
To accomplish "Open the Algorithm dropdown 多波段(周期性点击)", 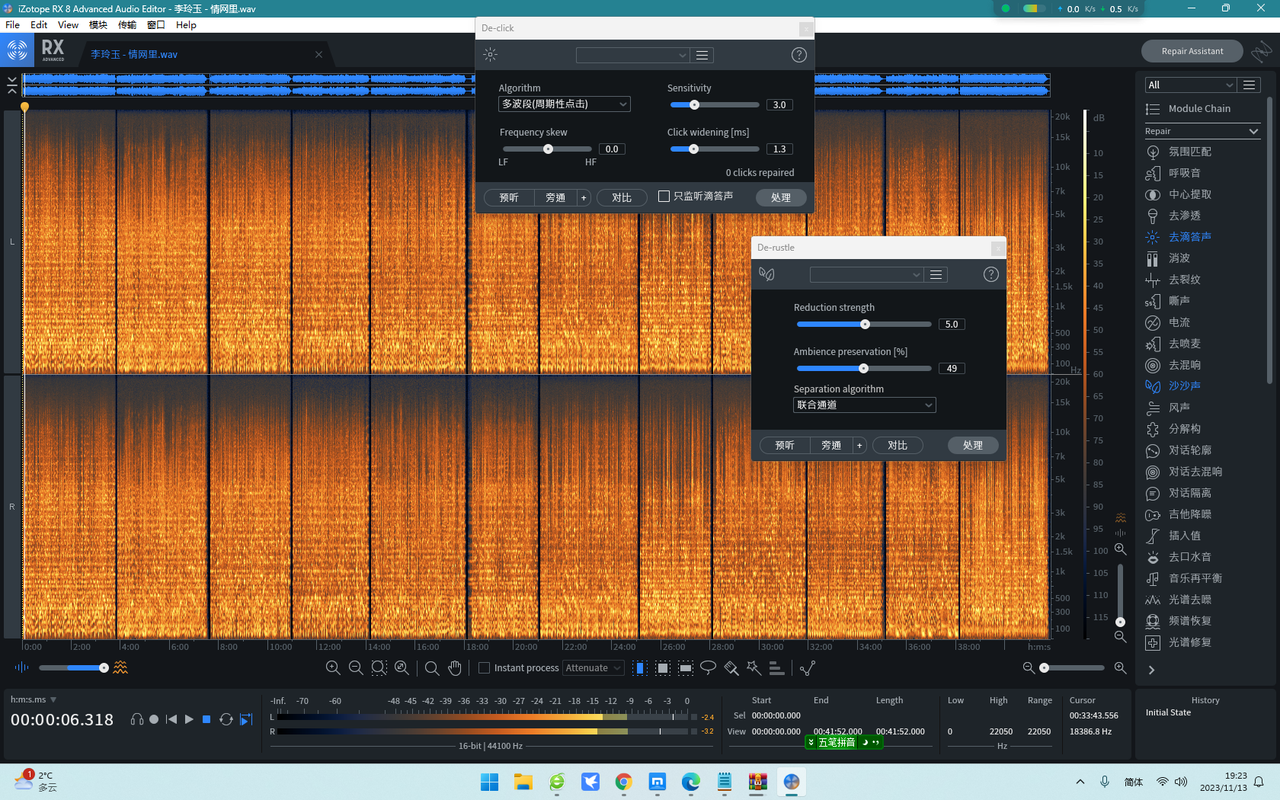I will click(564, 104).
